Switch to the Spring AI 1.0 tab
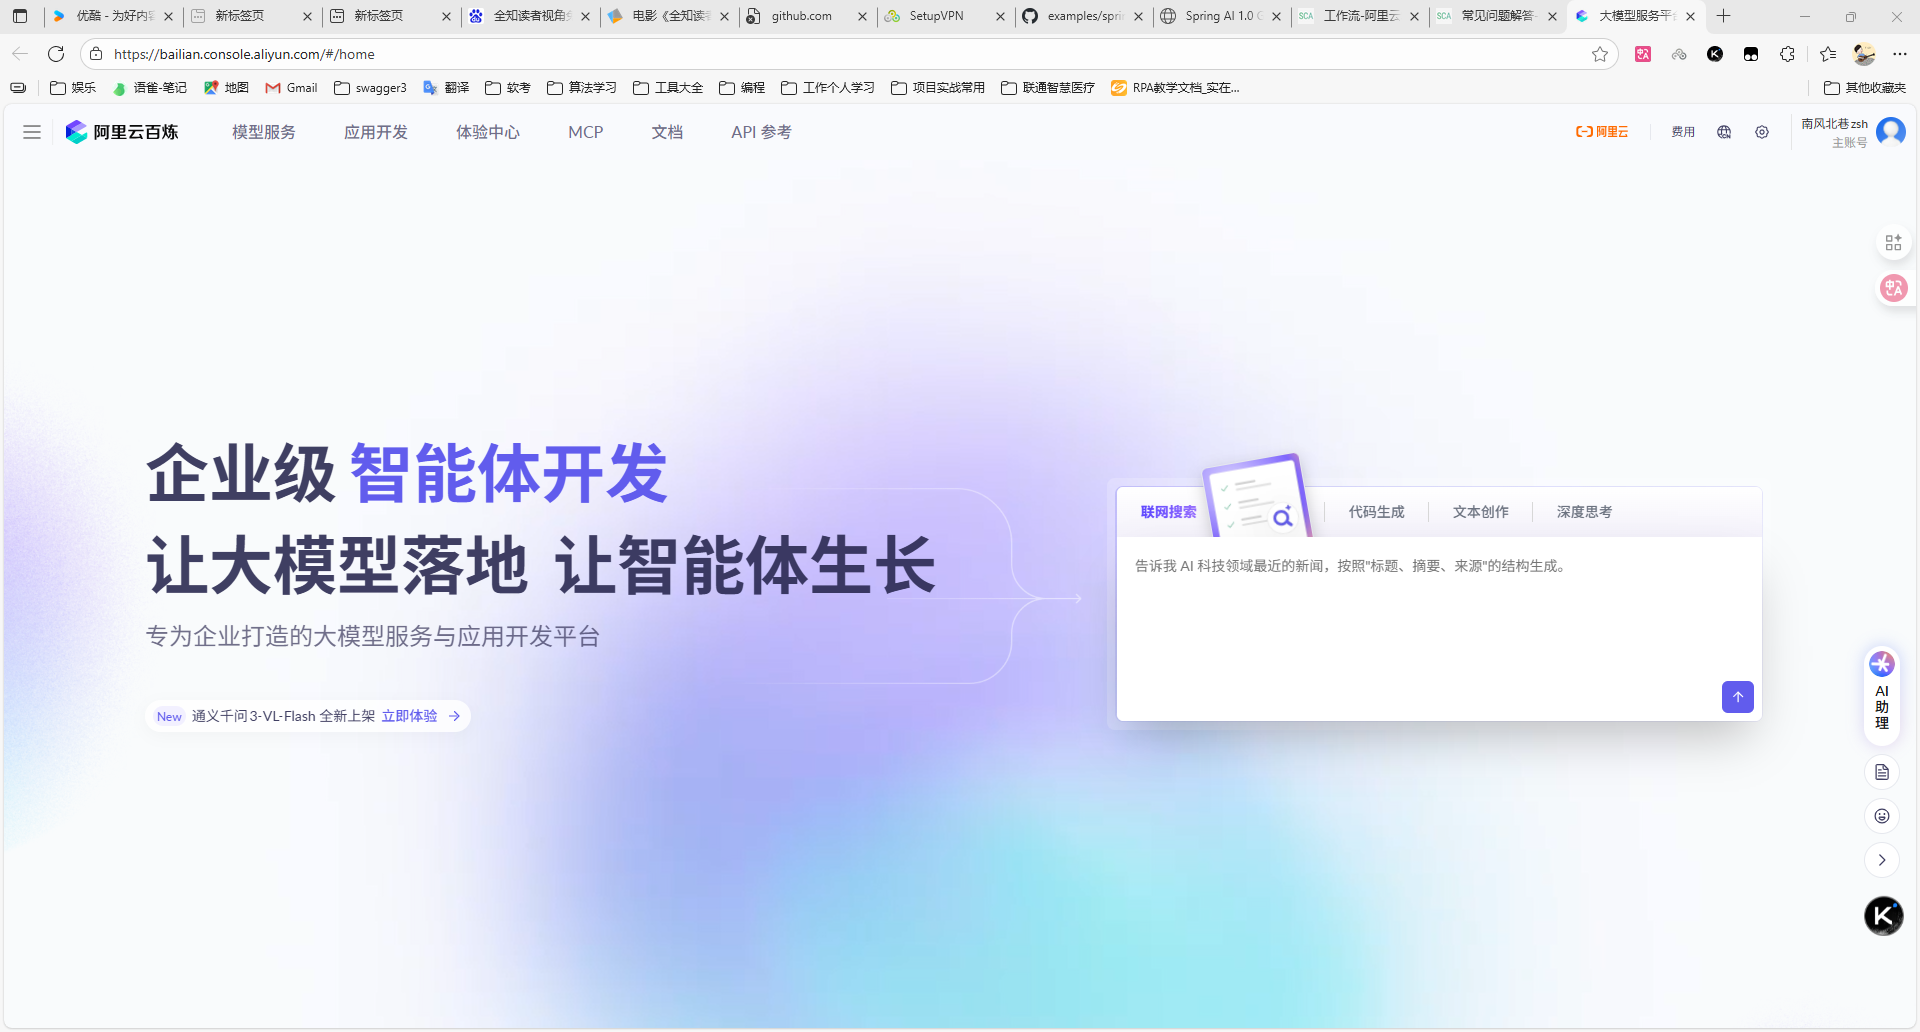Screen dimensions: 1920x1032 click(1222, 16)
